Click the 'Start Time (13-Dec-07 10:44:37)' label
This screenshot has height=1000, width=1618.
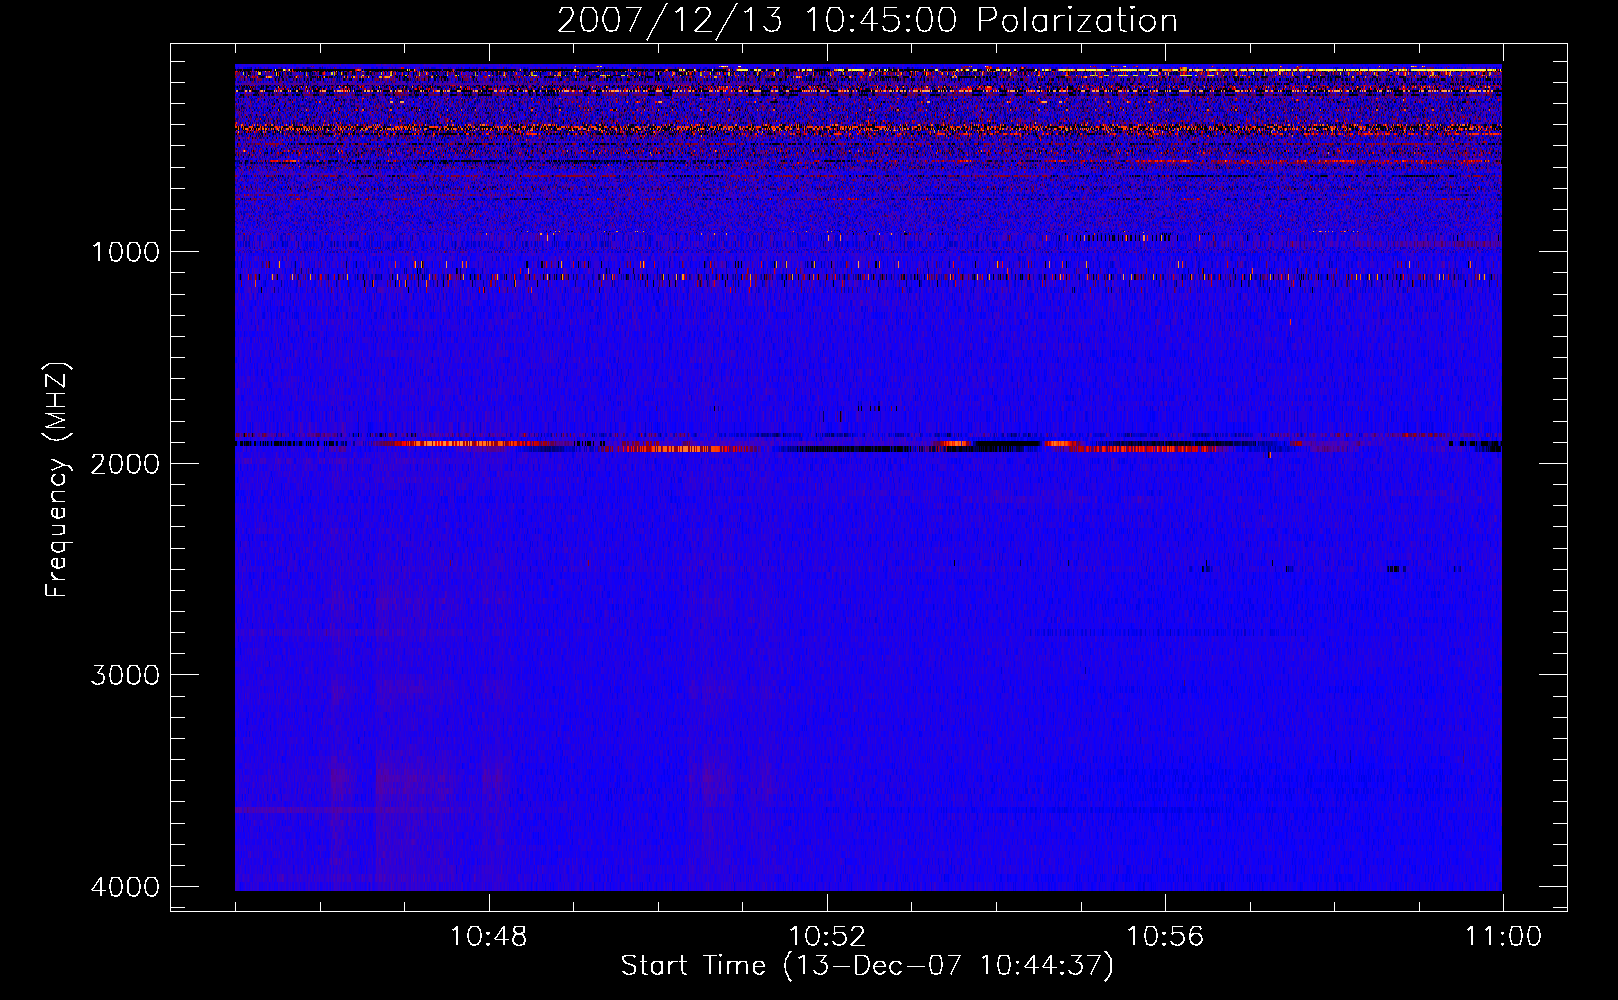point(867,966)
